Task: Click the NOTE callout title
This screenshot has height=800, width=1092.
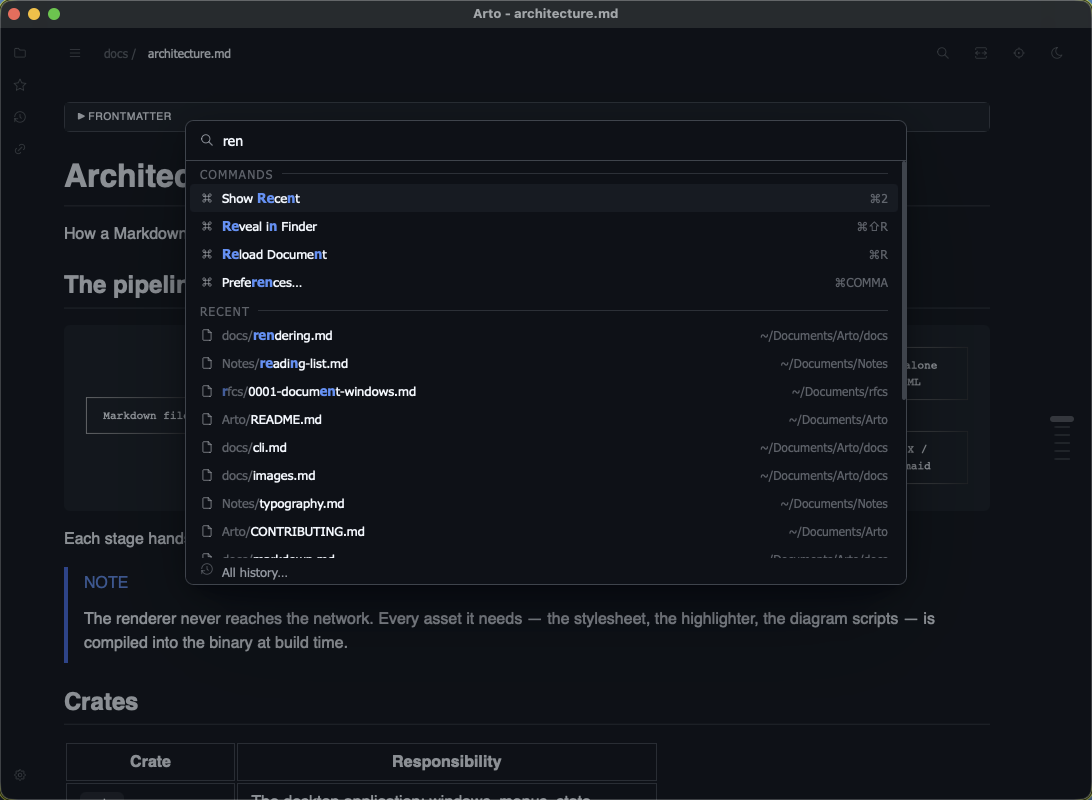Action: click(x=106, y=582)
